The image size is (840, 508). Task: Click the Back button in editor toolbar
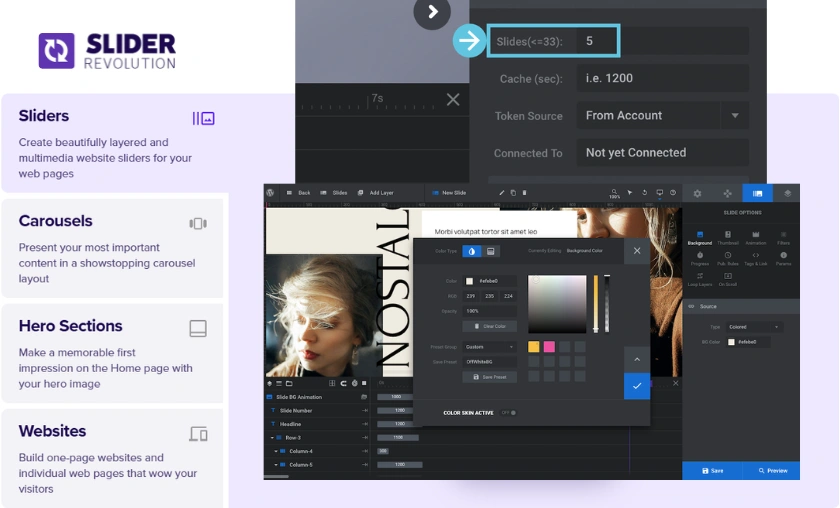point(299,193)
